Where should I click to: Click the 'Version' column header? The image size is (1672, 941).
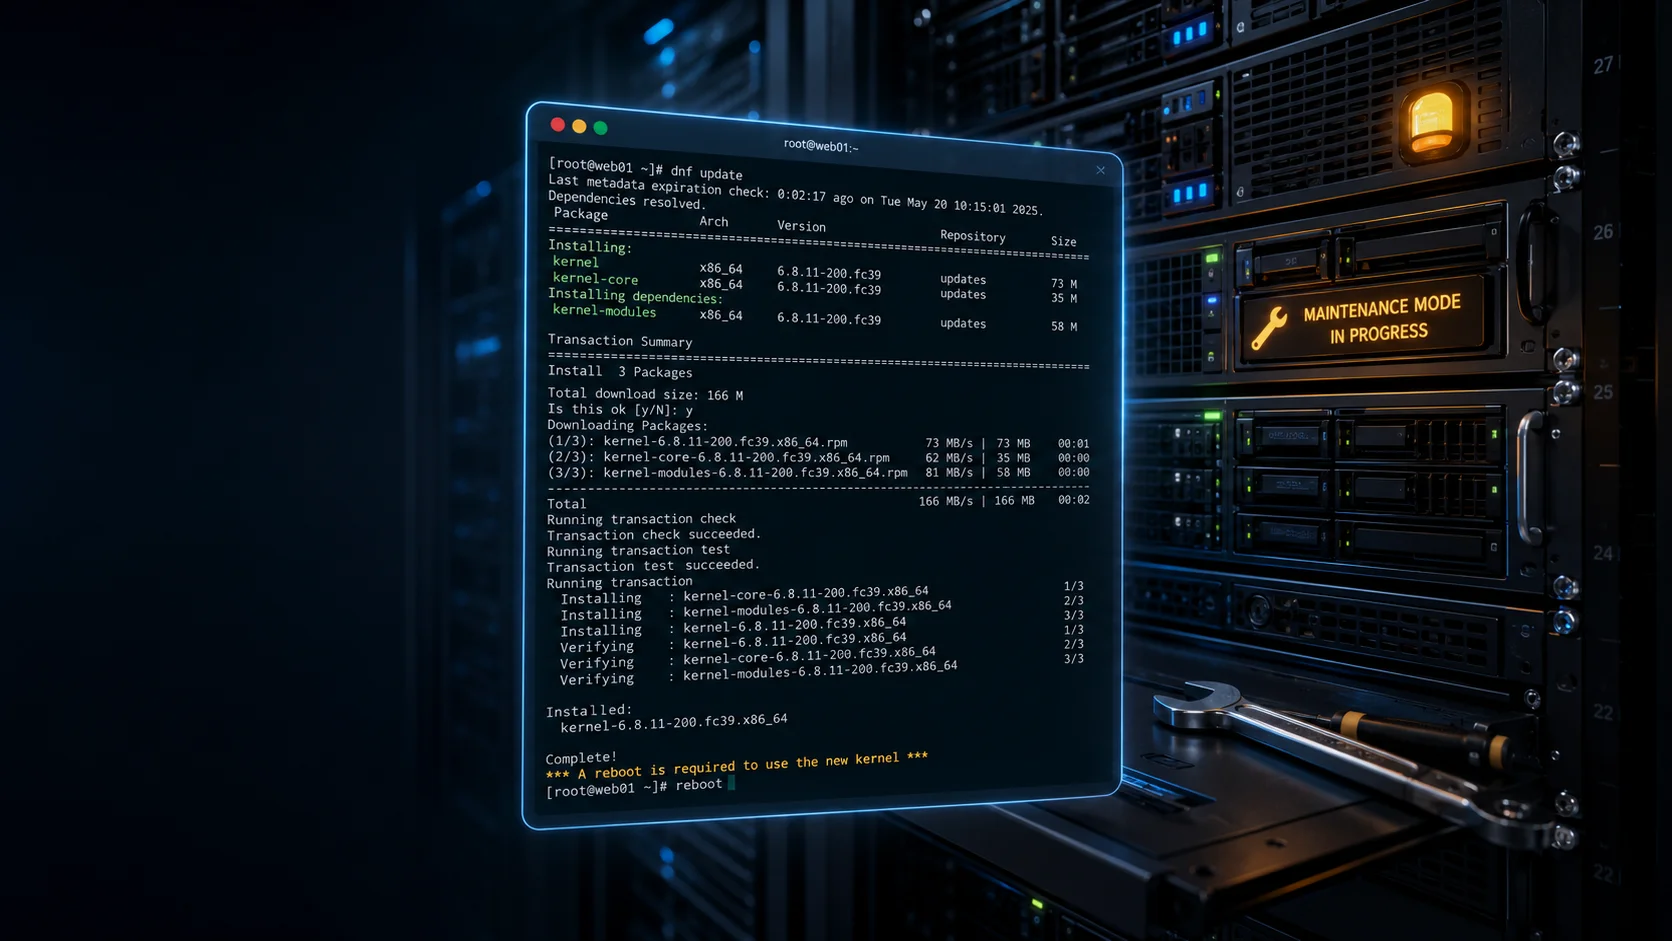[x=801, y=226]
